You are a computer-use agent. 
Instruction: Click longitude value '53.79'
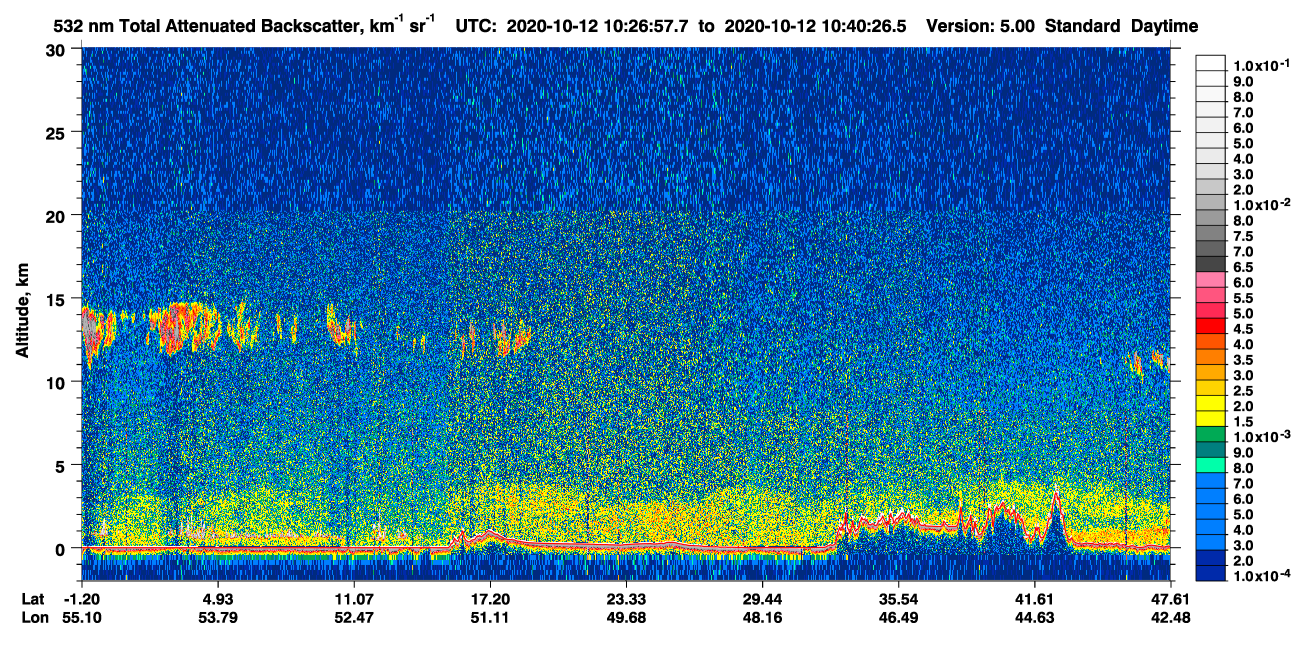pos(217,617)
